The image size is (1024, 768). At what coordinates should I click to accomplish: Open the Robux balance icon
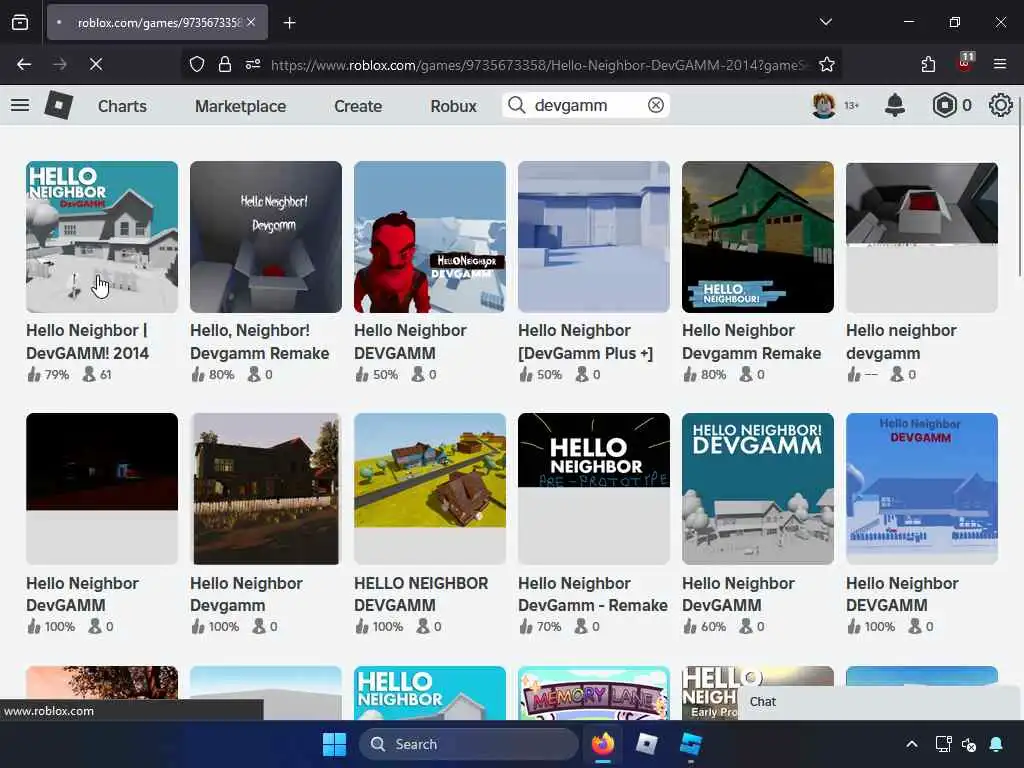944,105
